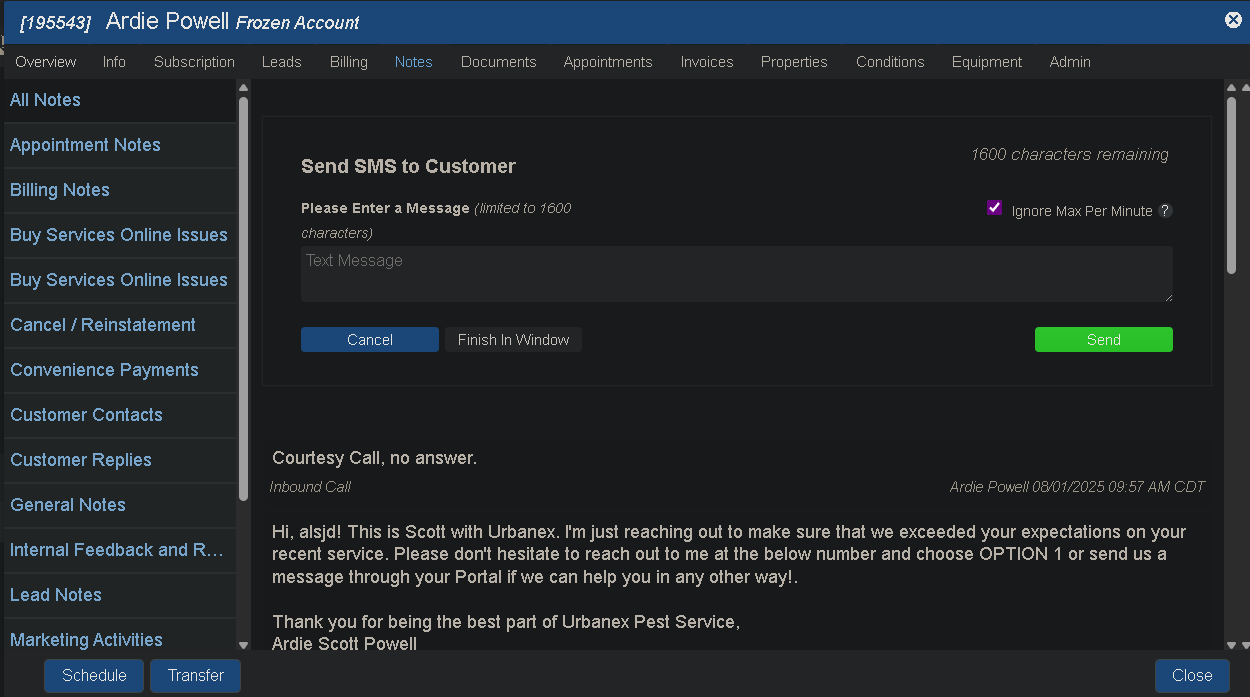
Task: Open the Overview tab
Action: point(46,62)
